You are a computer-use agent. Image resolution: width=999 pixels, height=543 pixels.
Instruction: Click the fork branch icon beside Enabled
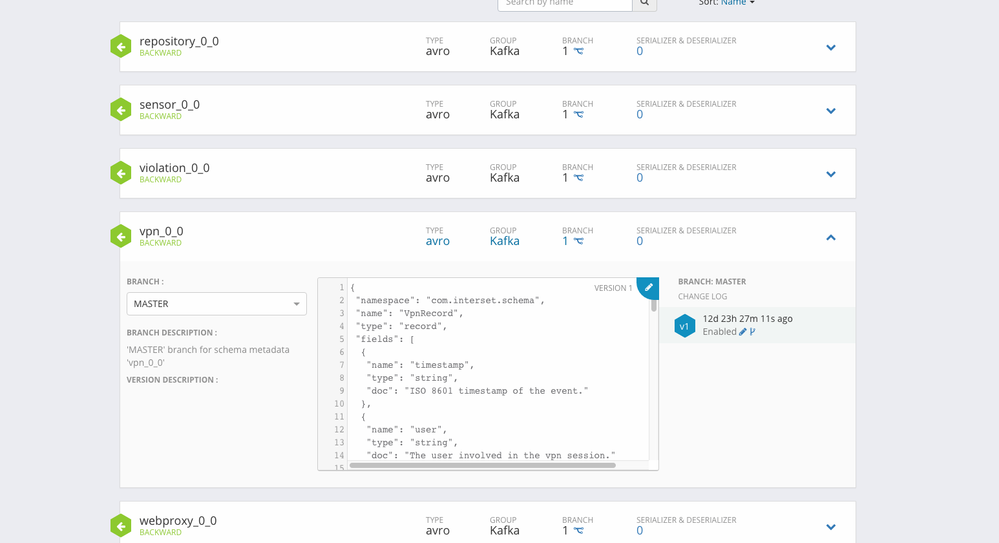click(752, 332)
